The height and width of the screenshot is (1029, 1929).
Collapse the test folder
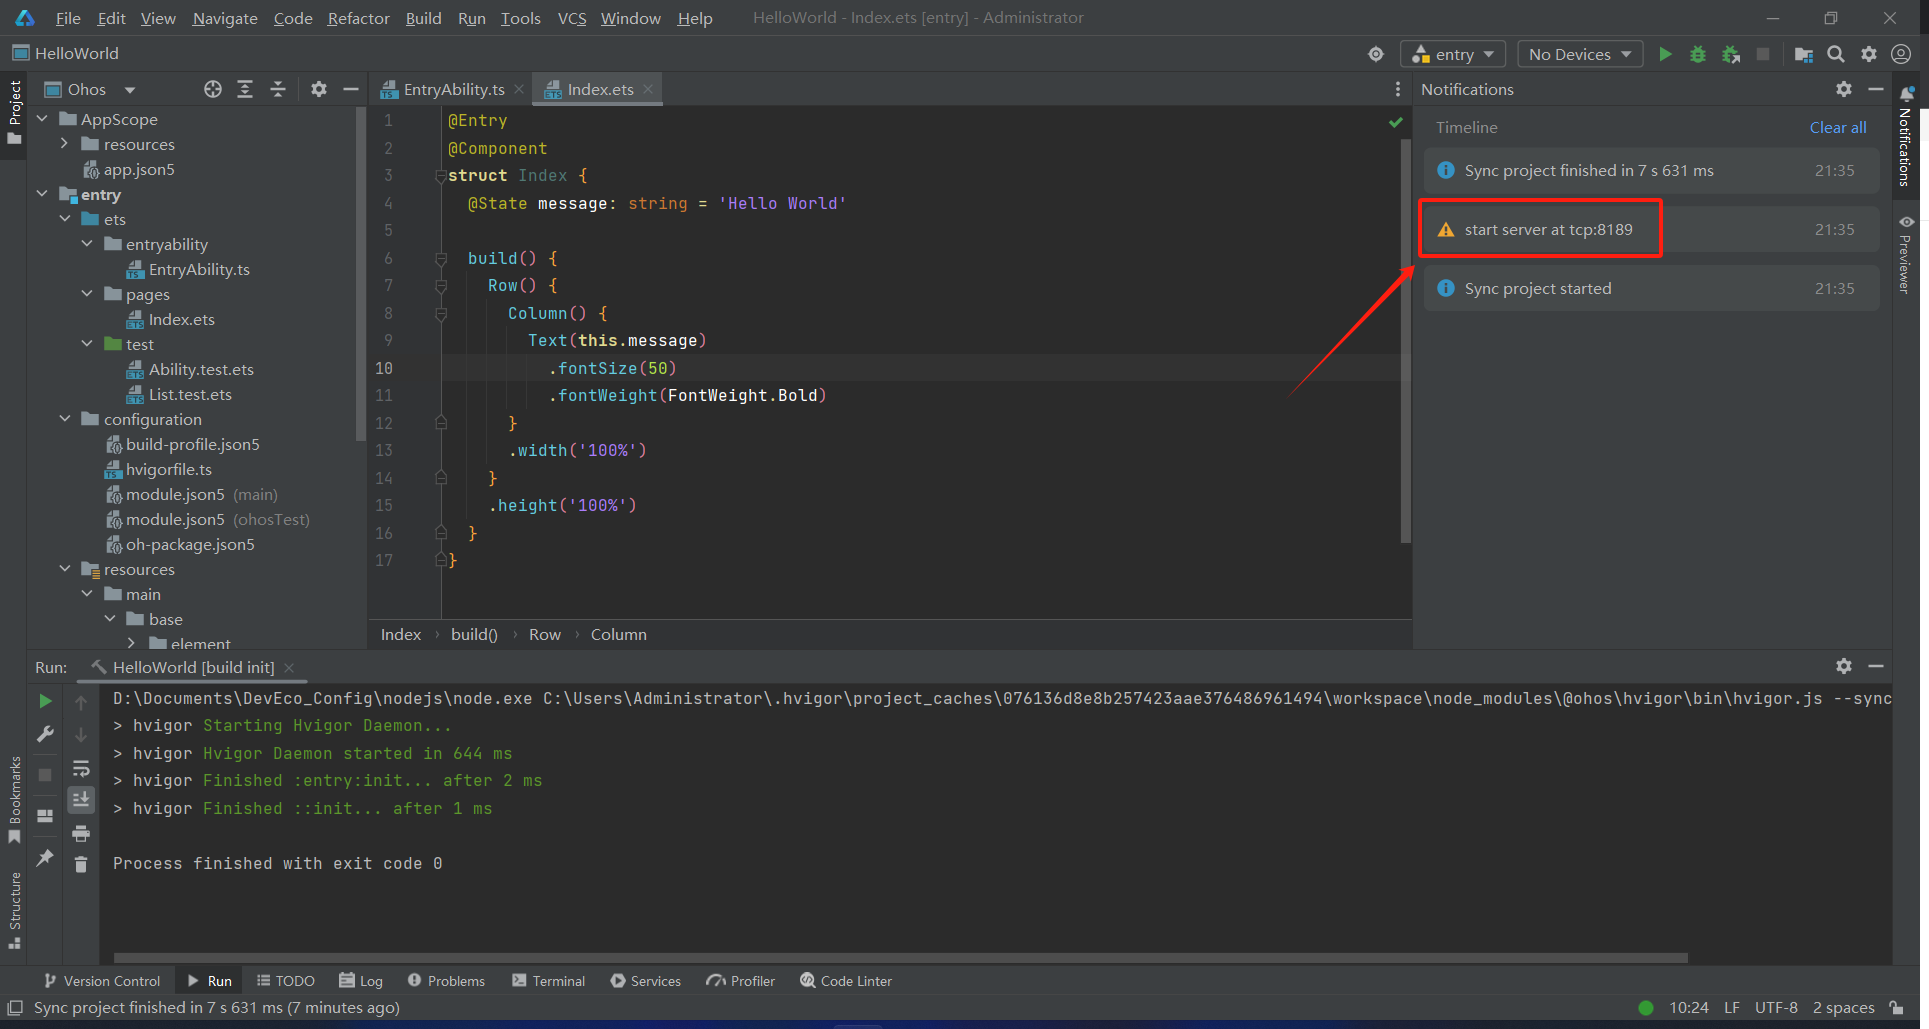point(87,344)
